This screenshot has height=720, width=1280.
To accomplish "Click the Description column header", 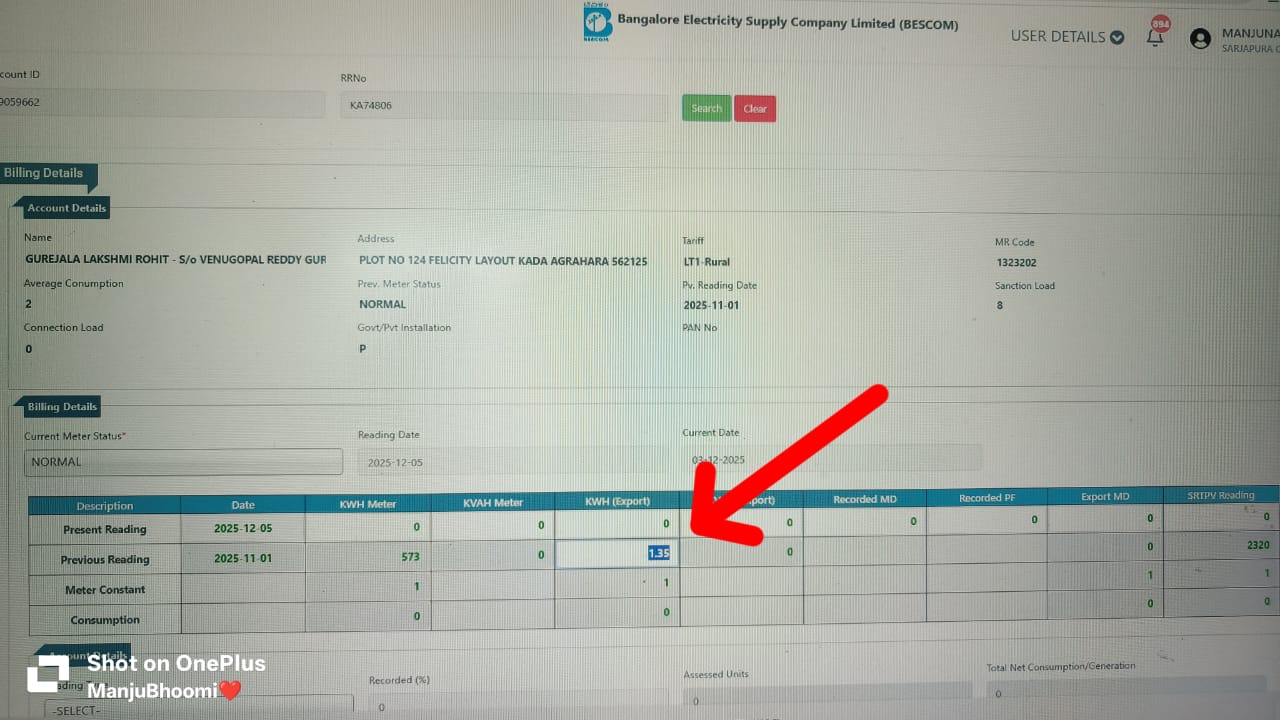I will (x=105, y=506).
